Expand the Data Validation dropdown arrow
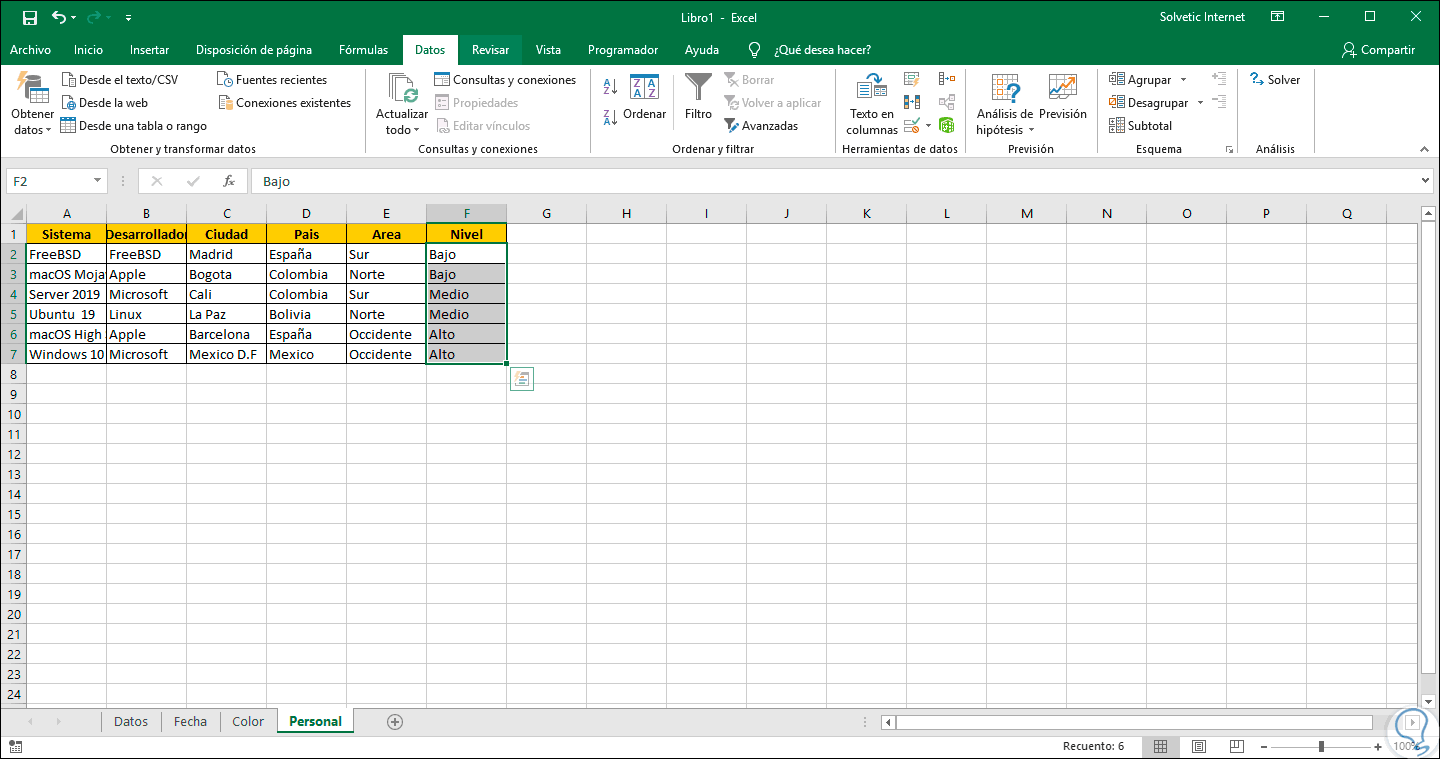This screenshot has height=759, width=1440. (x=927, y=126)
